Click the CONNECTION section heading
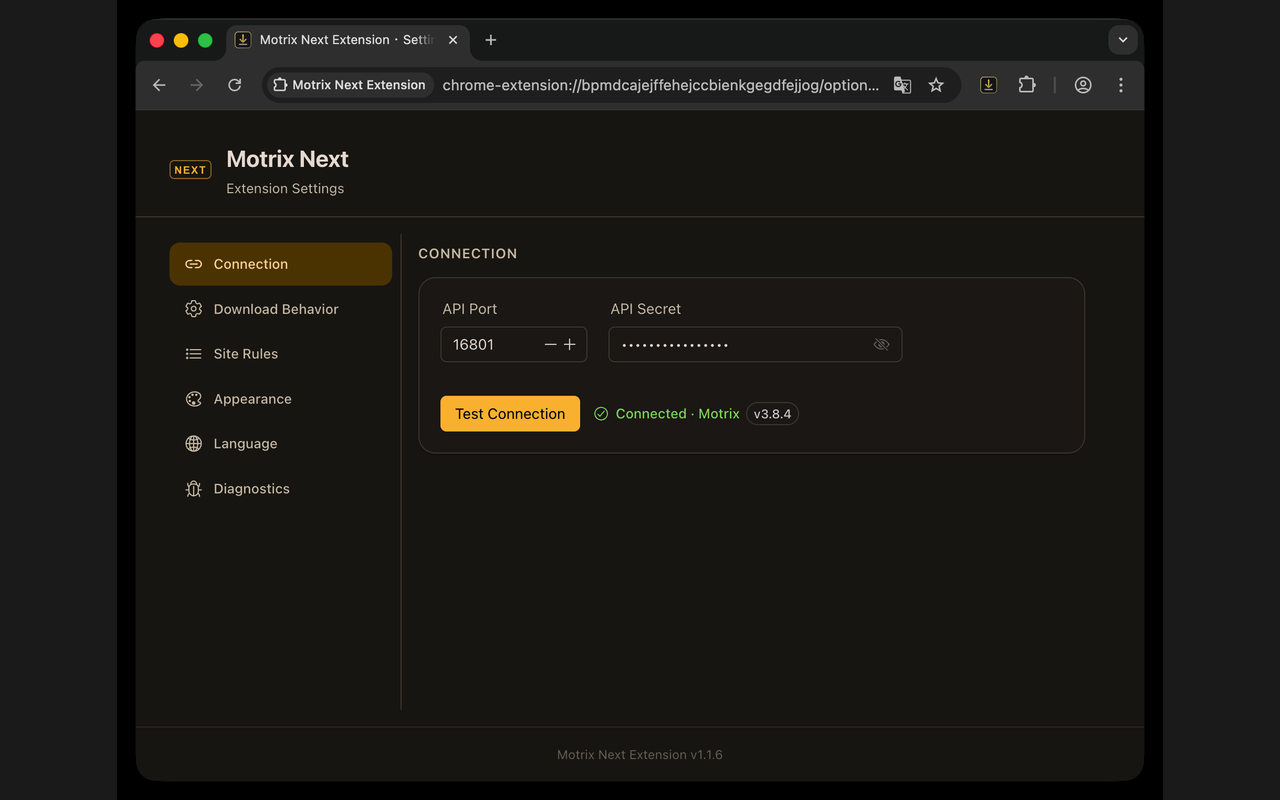This screenshot has height=800, width=1280. pos(468,254)
